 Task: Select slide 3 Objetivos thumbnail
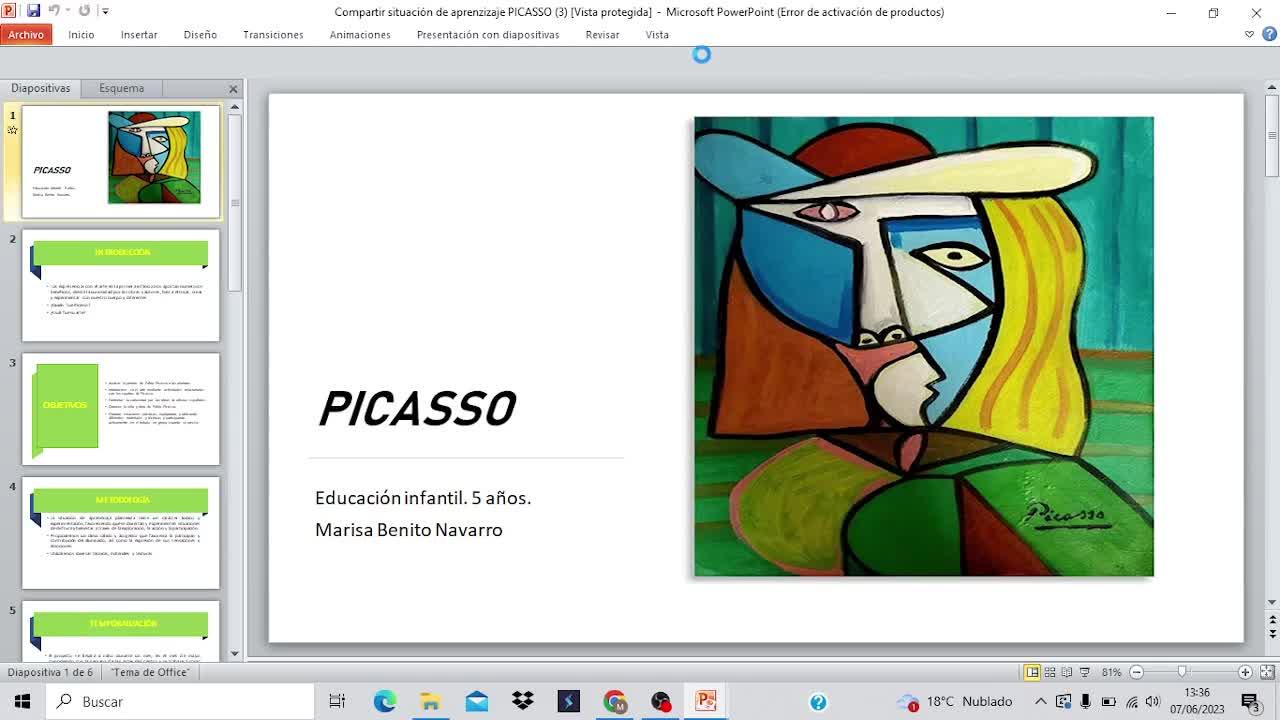coord(121,409)
